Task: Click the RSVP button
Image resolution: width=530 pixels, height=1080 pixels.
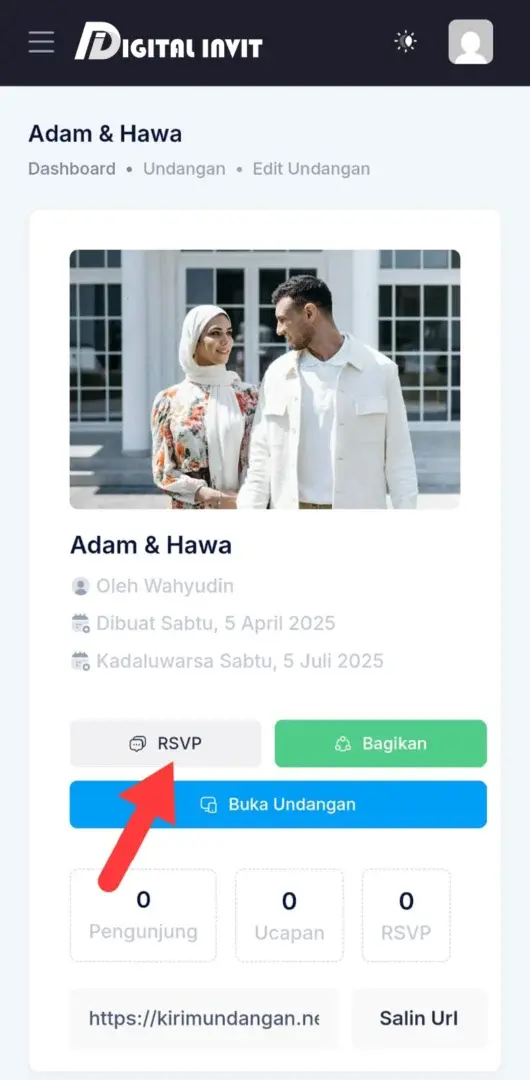Action: [x=165, y=743]
